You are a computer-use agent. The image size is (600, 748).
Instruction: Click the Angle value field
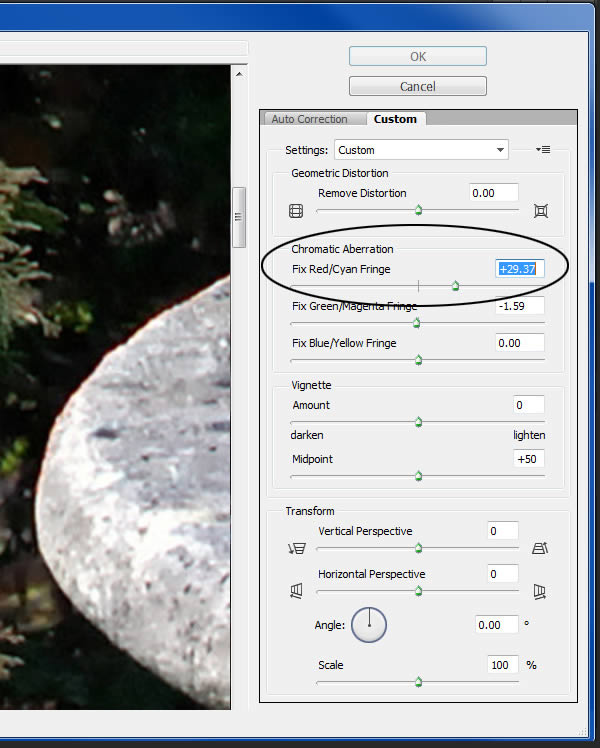point(497,624)
